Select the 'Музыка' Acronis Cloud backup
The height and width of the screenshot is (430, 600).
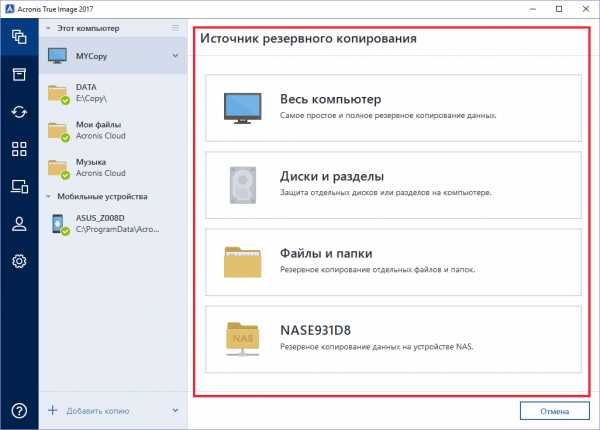click(112, 167)
